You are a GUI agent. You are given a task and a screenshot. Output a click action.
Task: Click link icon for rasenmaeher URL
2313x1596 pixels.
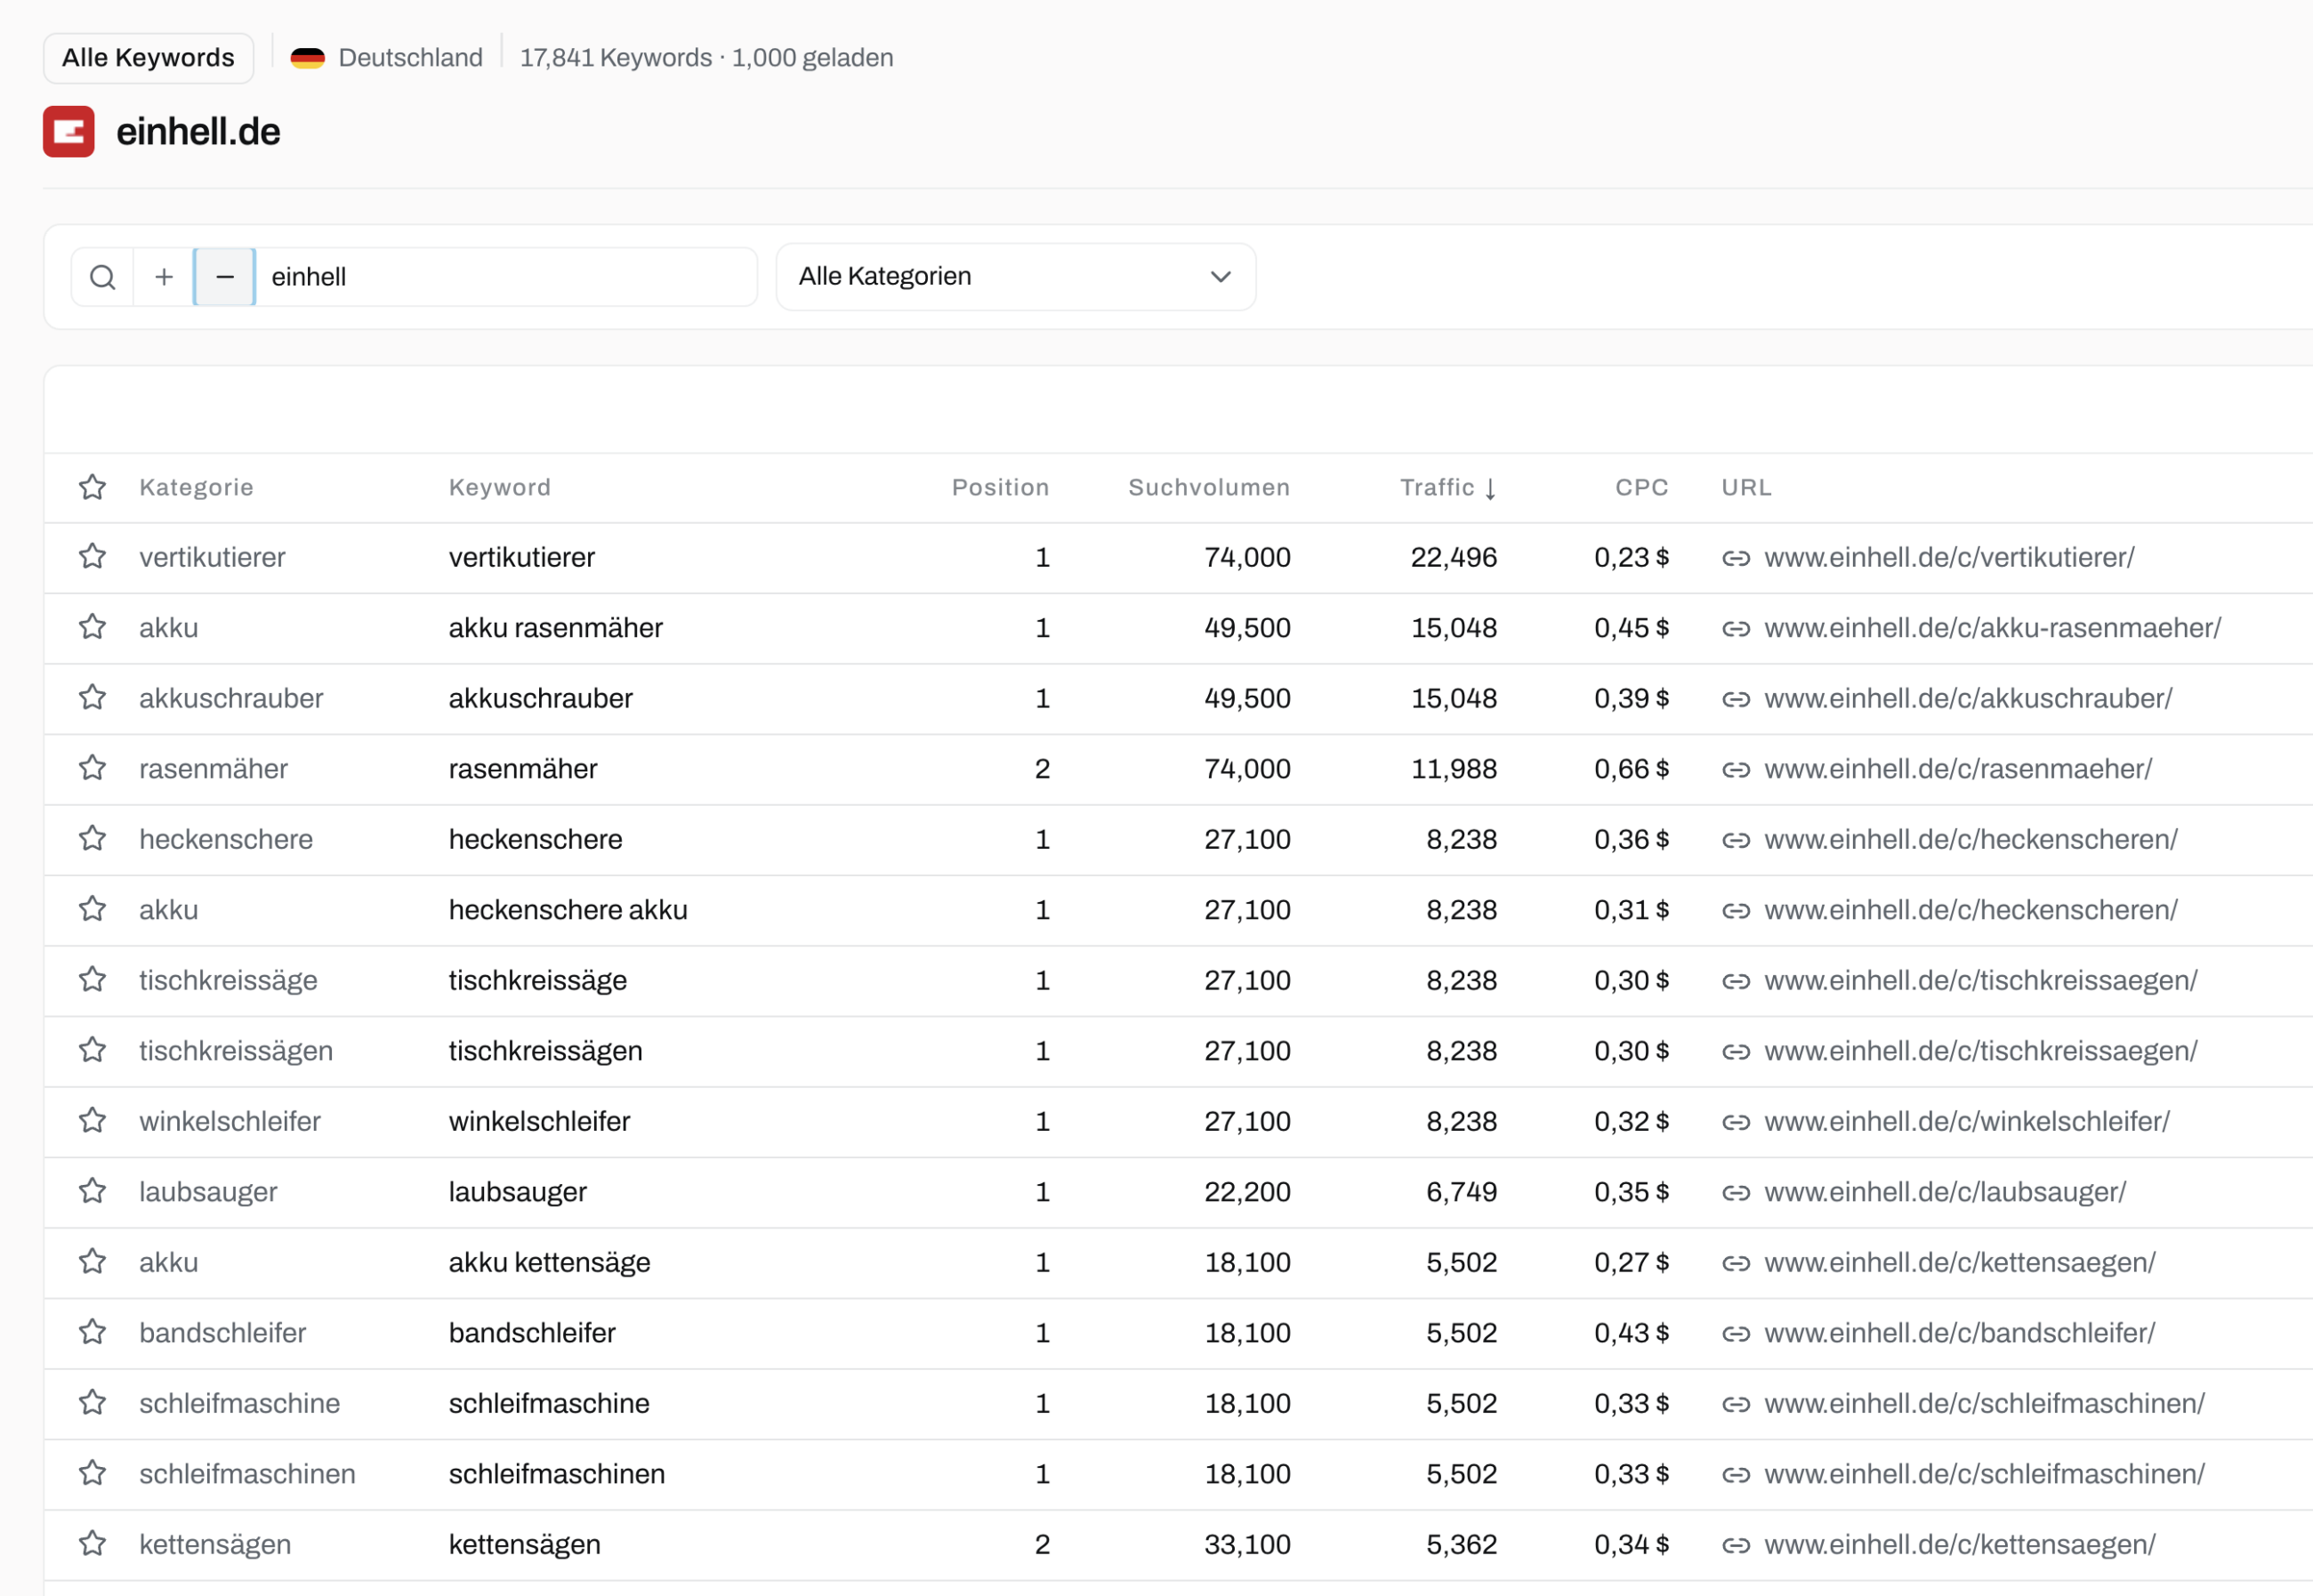tap(1735, 769)
